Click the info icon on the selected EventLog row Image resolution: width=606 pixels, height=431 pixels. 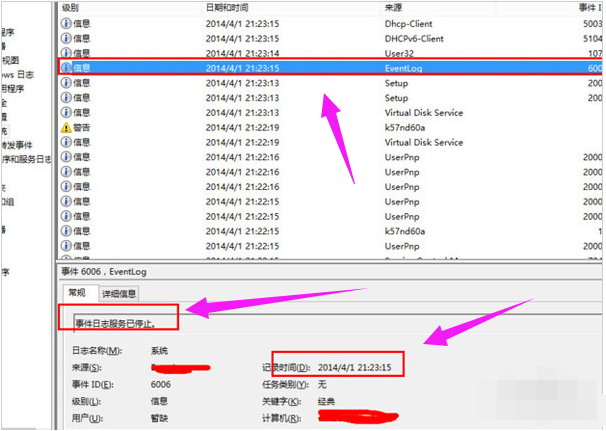tap(66, 67)
